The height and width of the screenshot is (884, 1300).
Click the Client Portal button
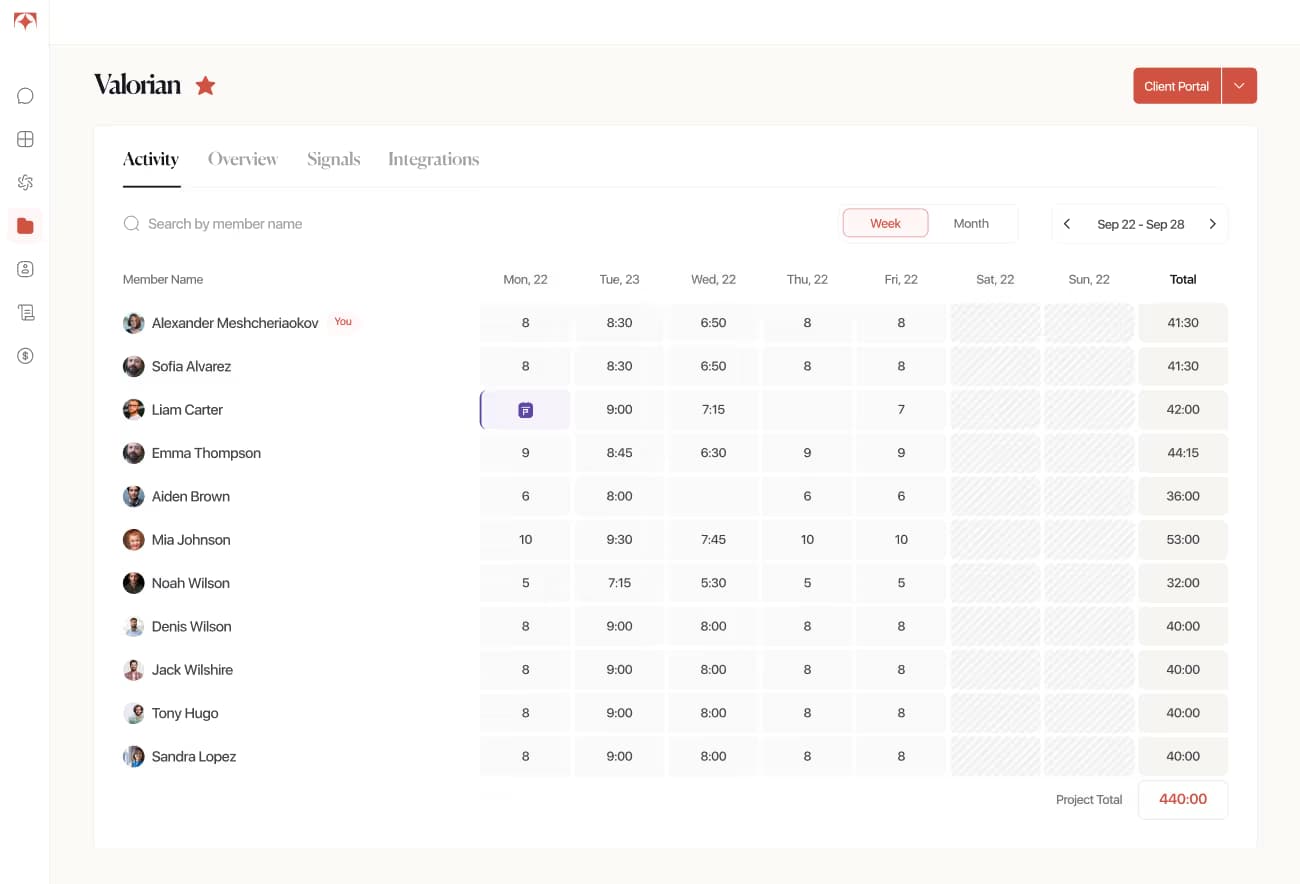[x=1177, y=86]
